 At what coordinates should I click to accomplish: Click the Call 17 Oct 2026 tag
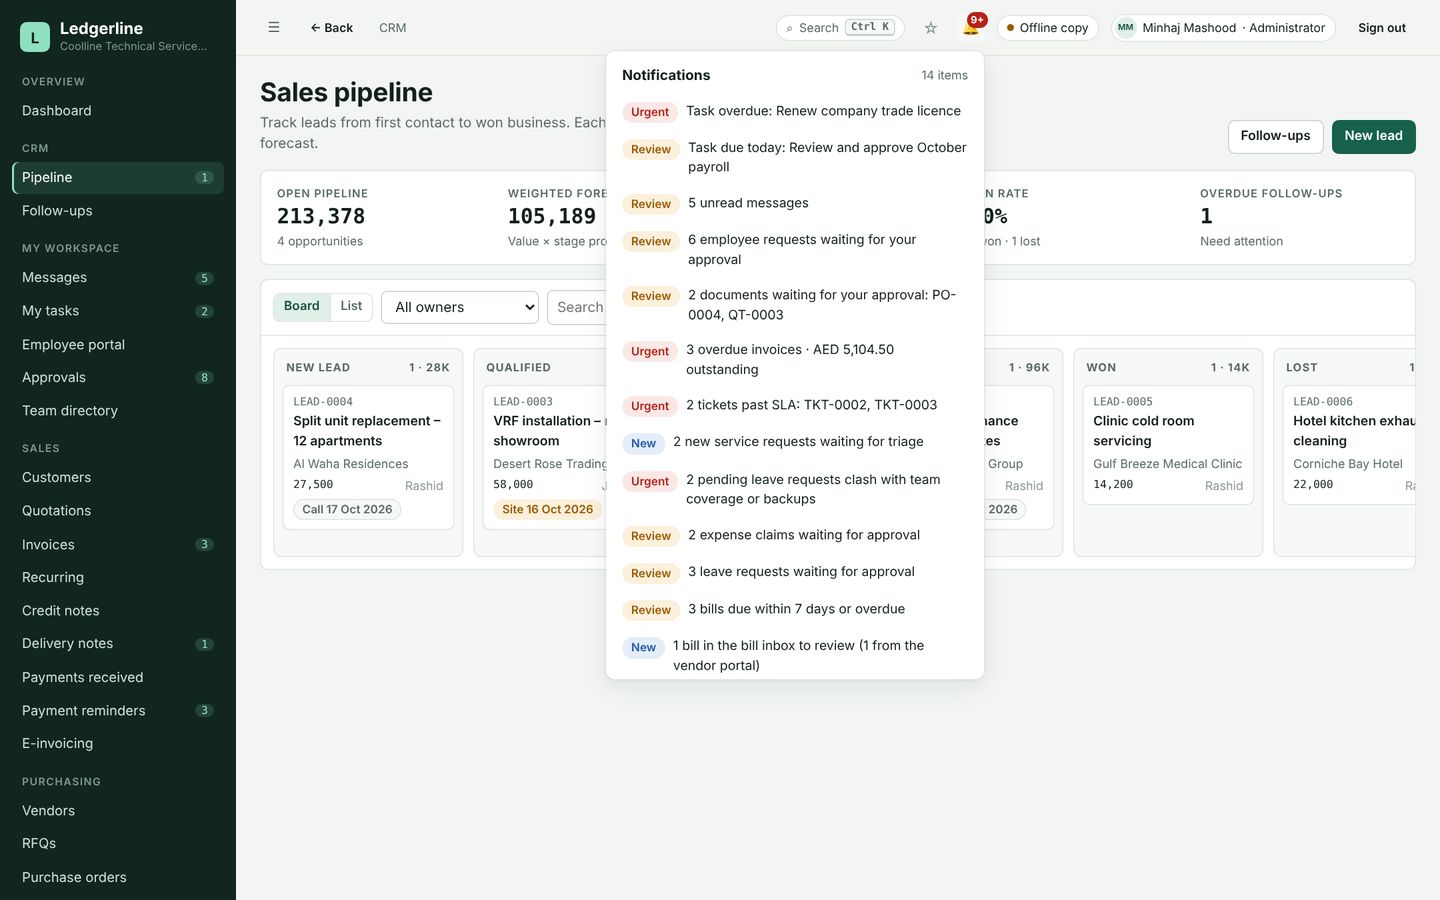347,510
